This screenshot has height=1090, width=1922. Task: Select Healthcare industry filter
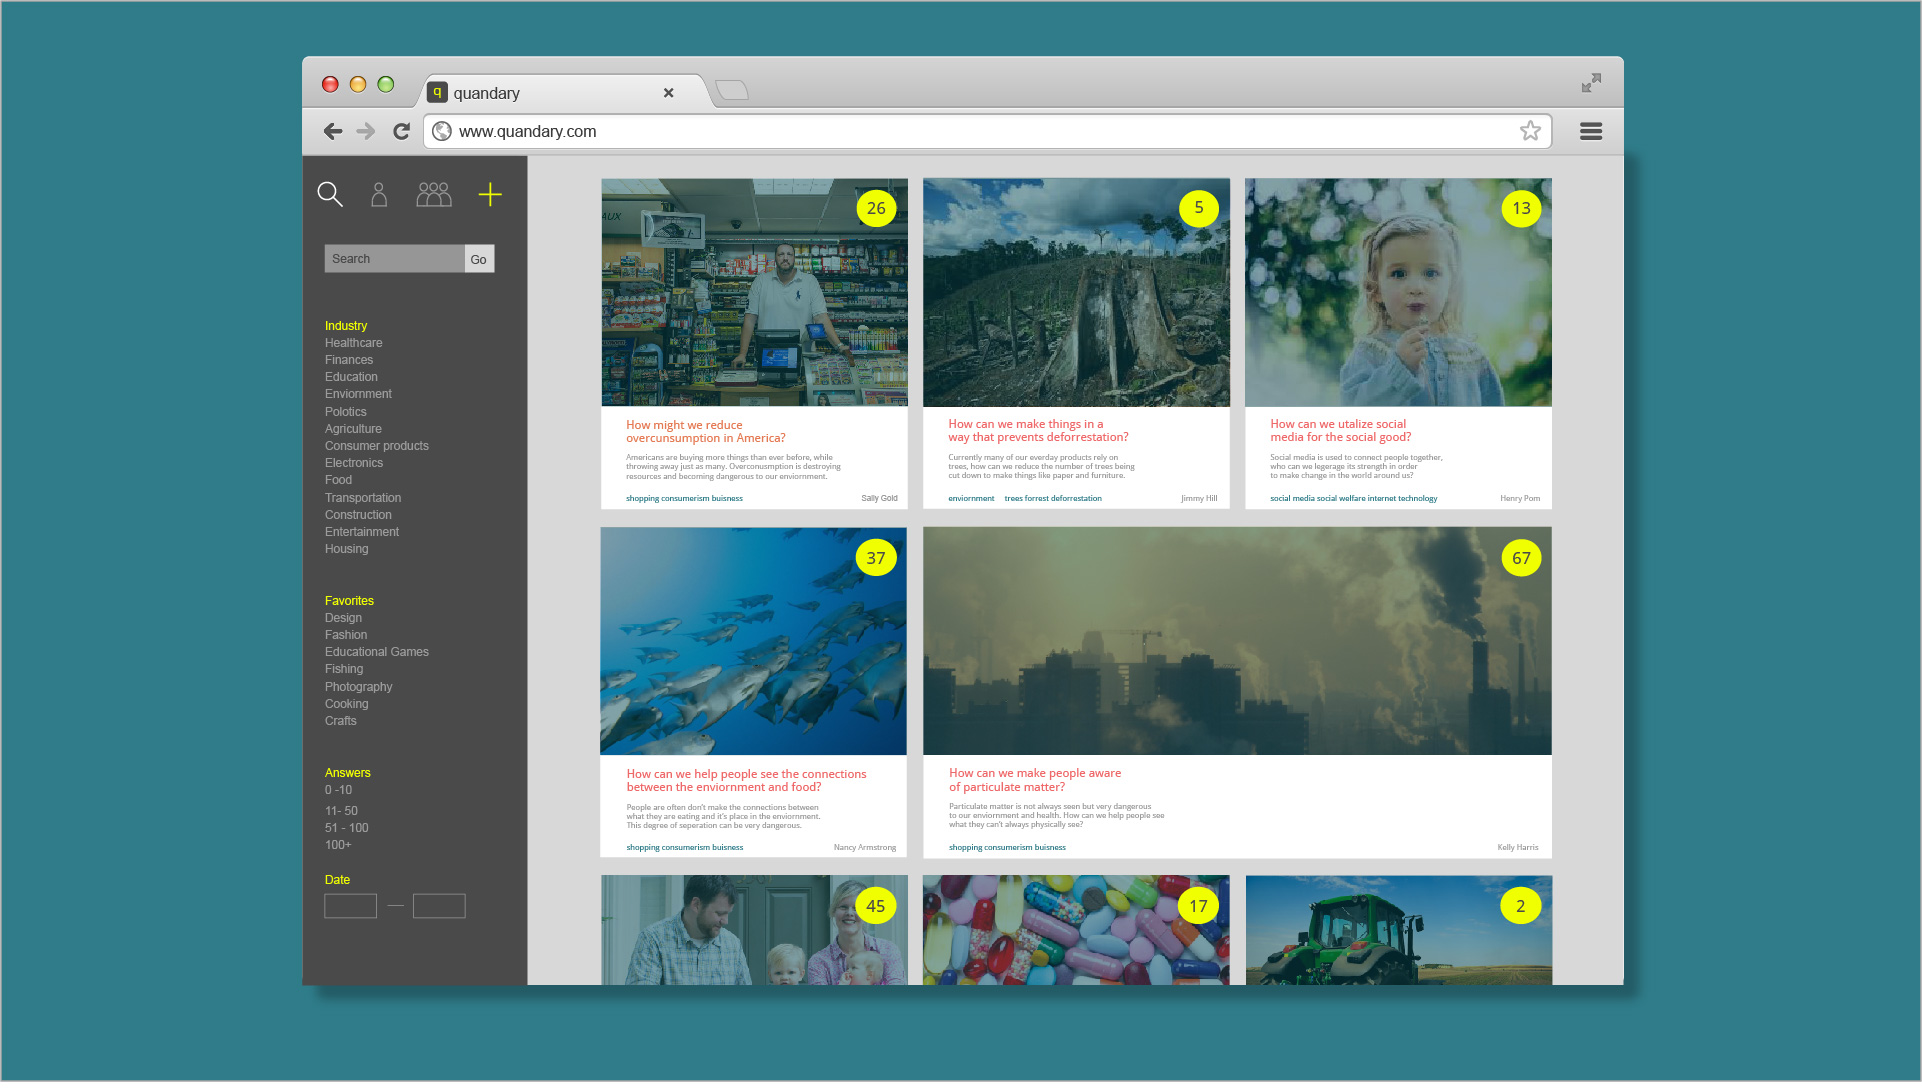(x=353, y=343)
